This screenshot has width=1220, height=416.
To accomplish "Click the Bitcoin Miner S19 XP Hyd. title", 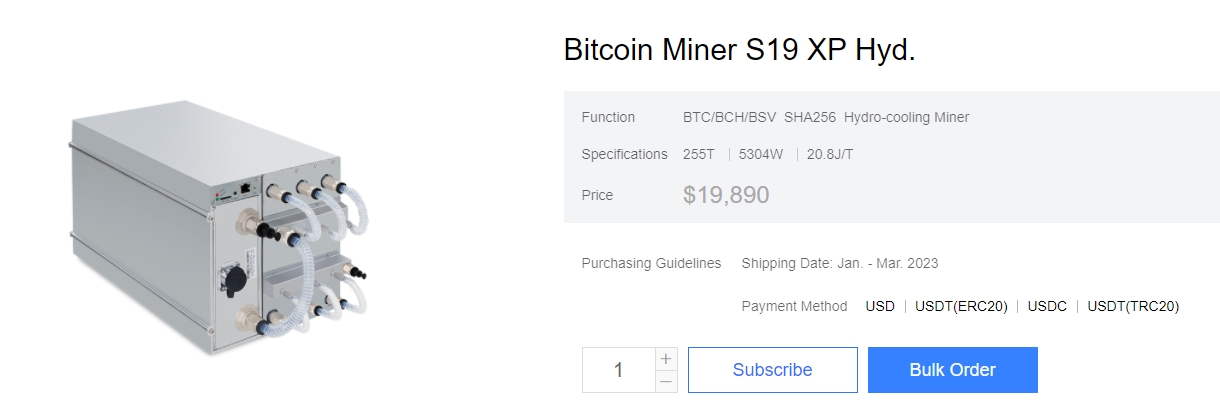I will [x=739, y=51].
